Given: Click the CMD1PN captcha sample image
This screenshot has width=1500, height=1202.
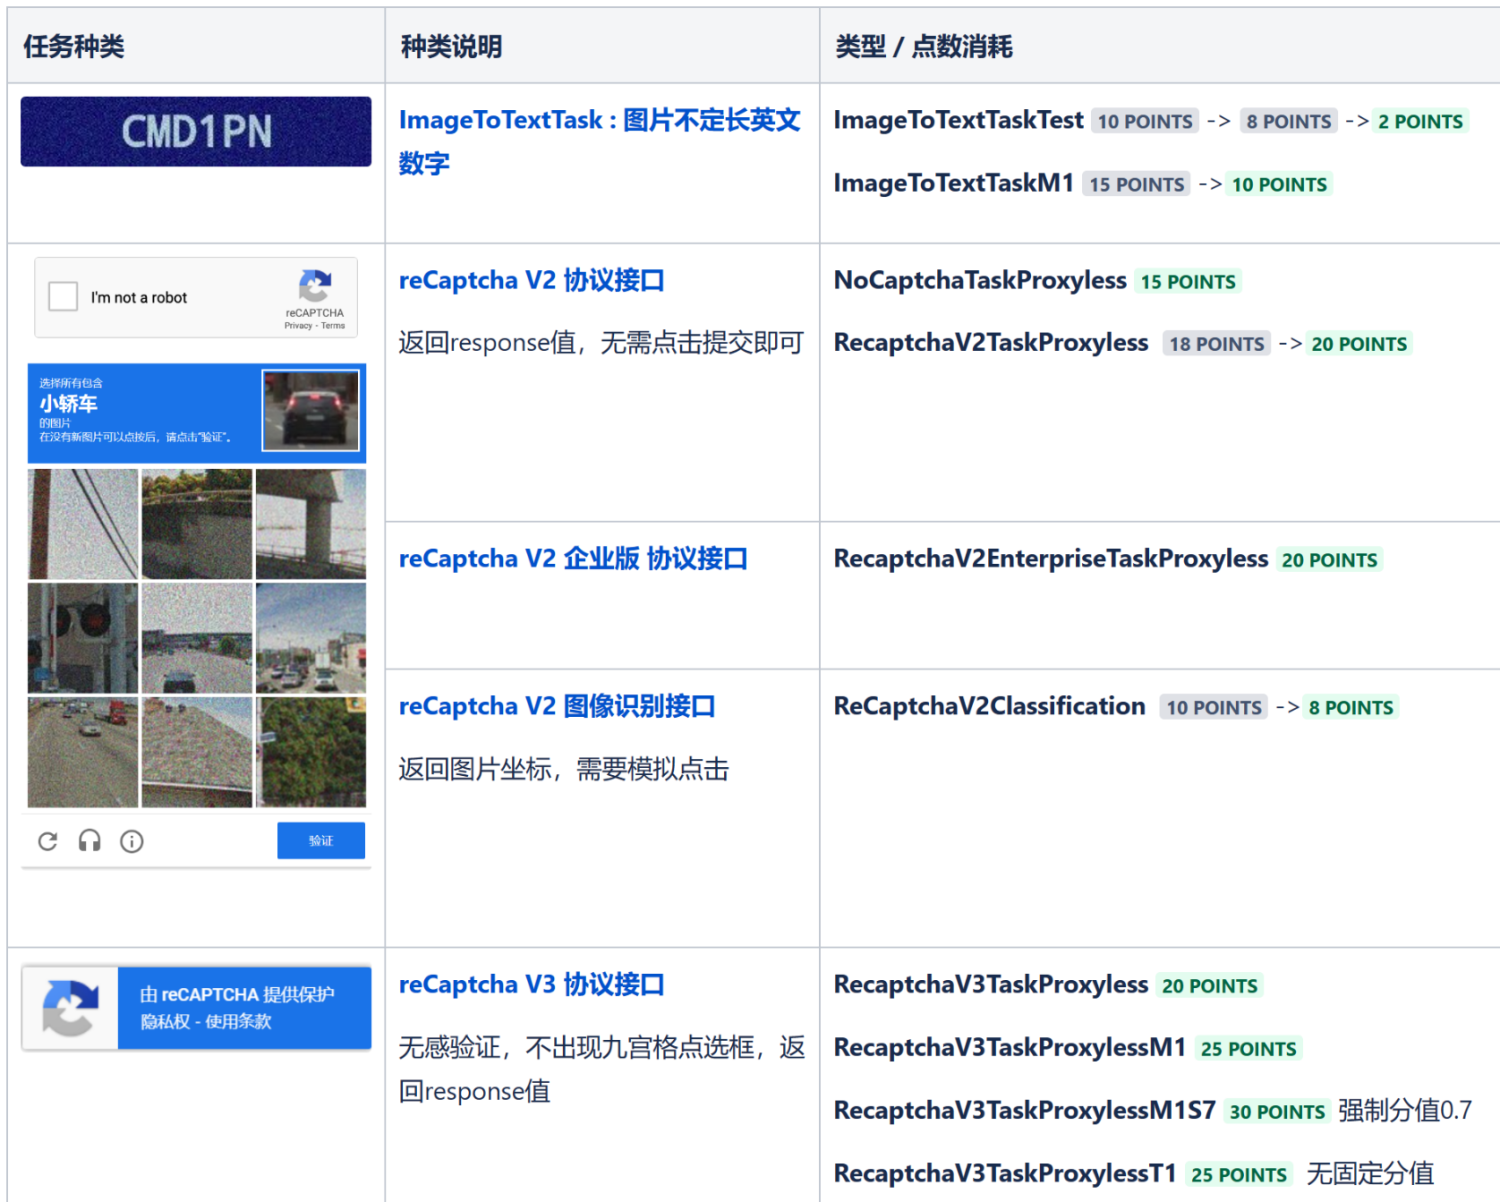Looking at the screenshot, I should pyautogui.click(x=196, y=131).
